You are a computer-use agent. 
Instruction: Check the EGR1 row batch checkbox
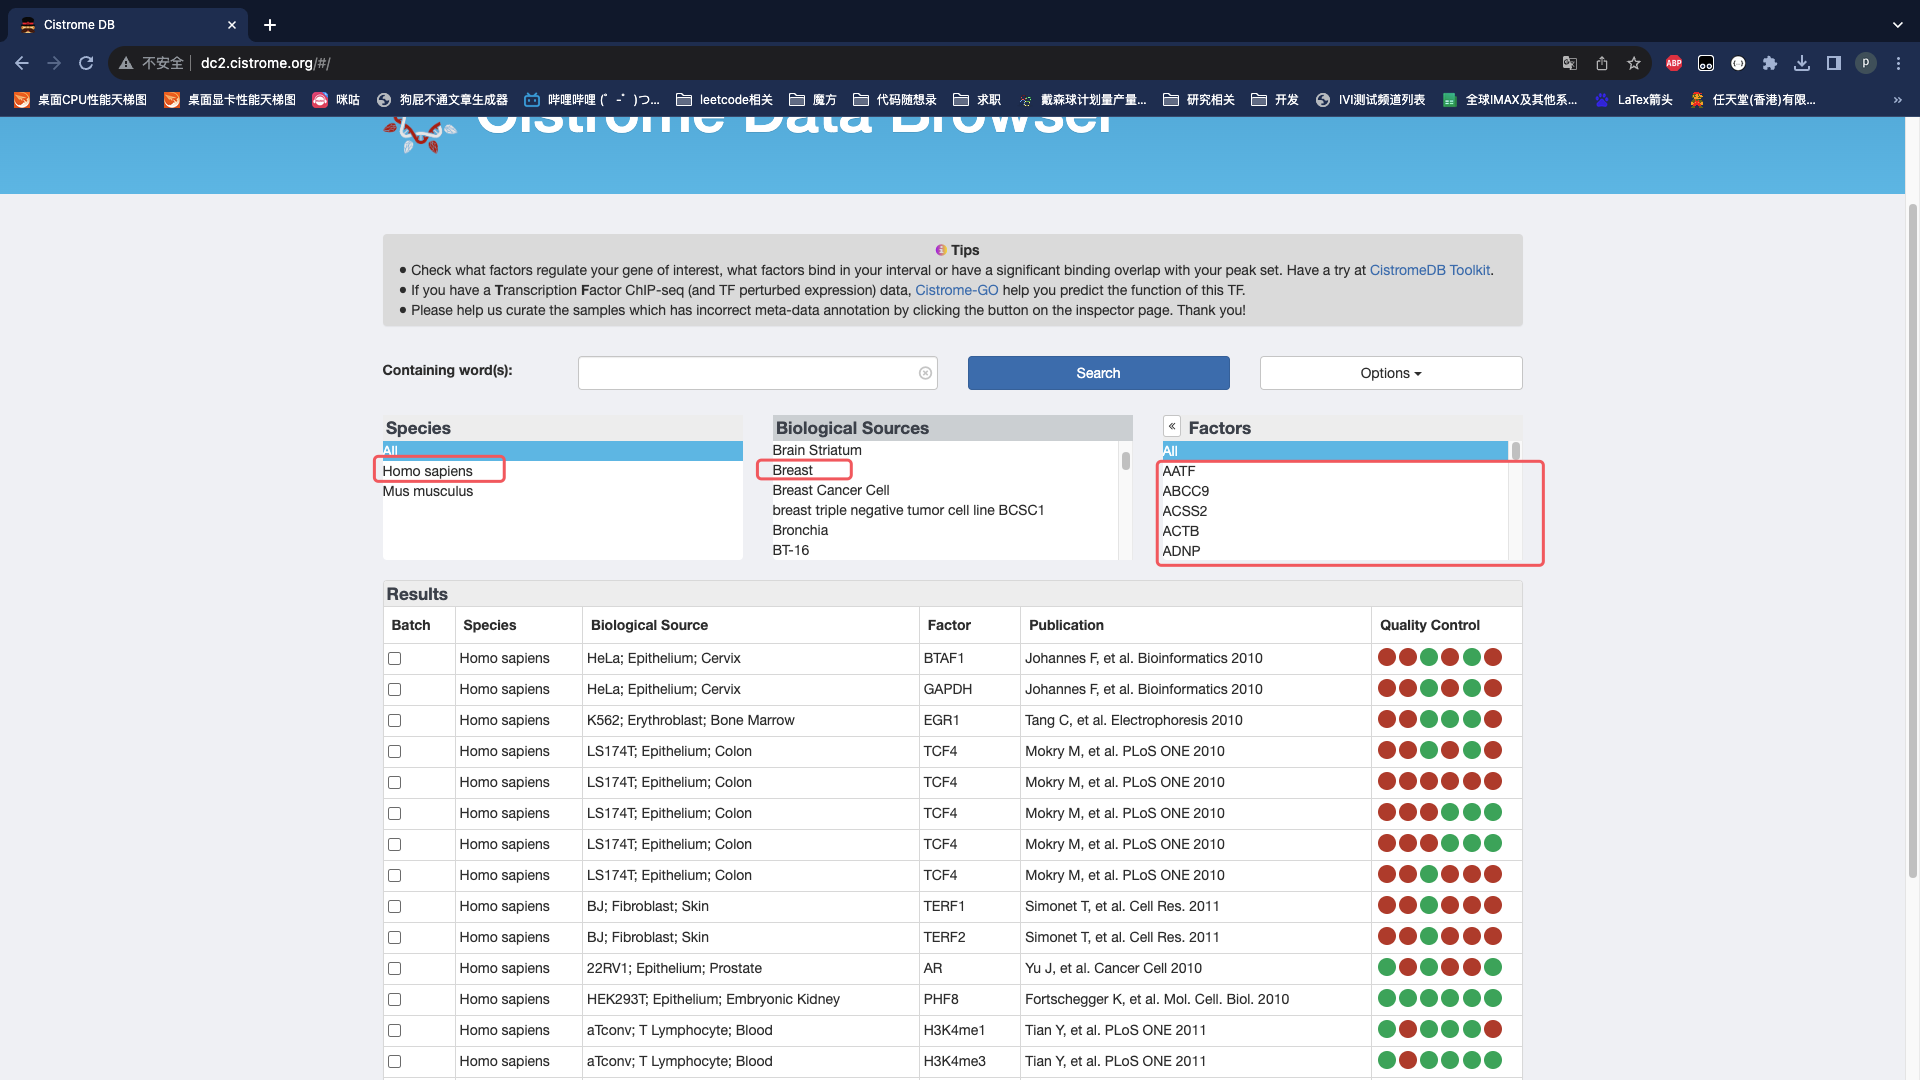click(395, 721)
